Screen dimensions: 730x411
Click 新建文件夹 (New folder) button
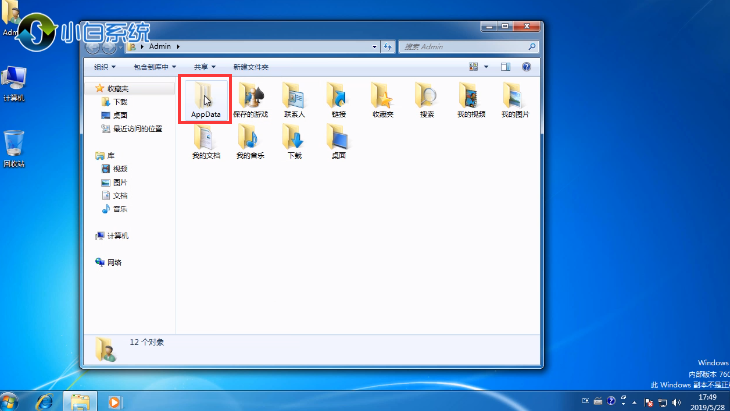coord(251,66)
